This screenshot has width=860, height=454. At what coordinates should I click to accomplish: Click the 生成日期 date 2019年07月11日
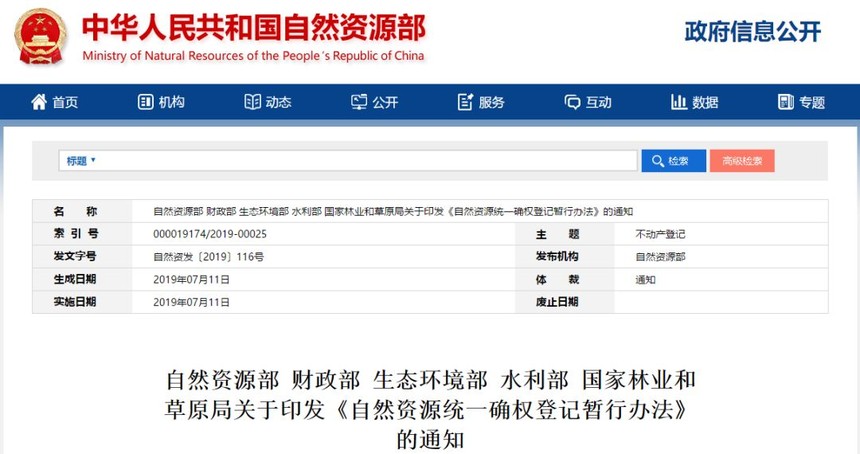tap(191, 280)
